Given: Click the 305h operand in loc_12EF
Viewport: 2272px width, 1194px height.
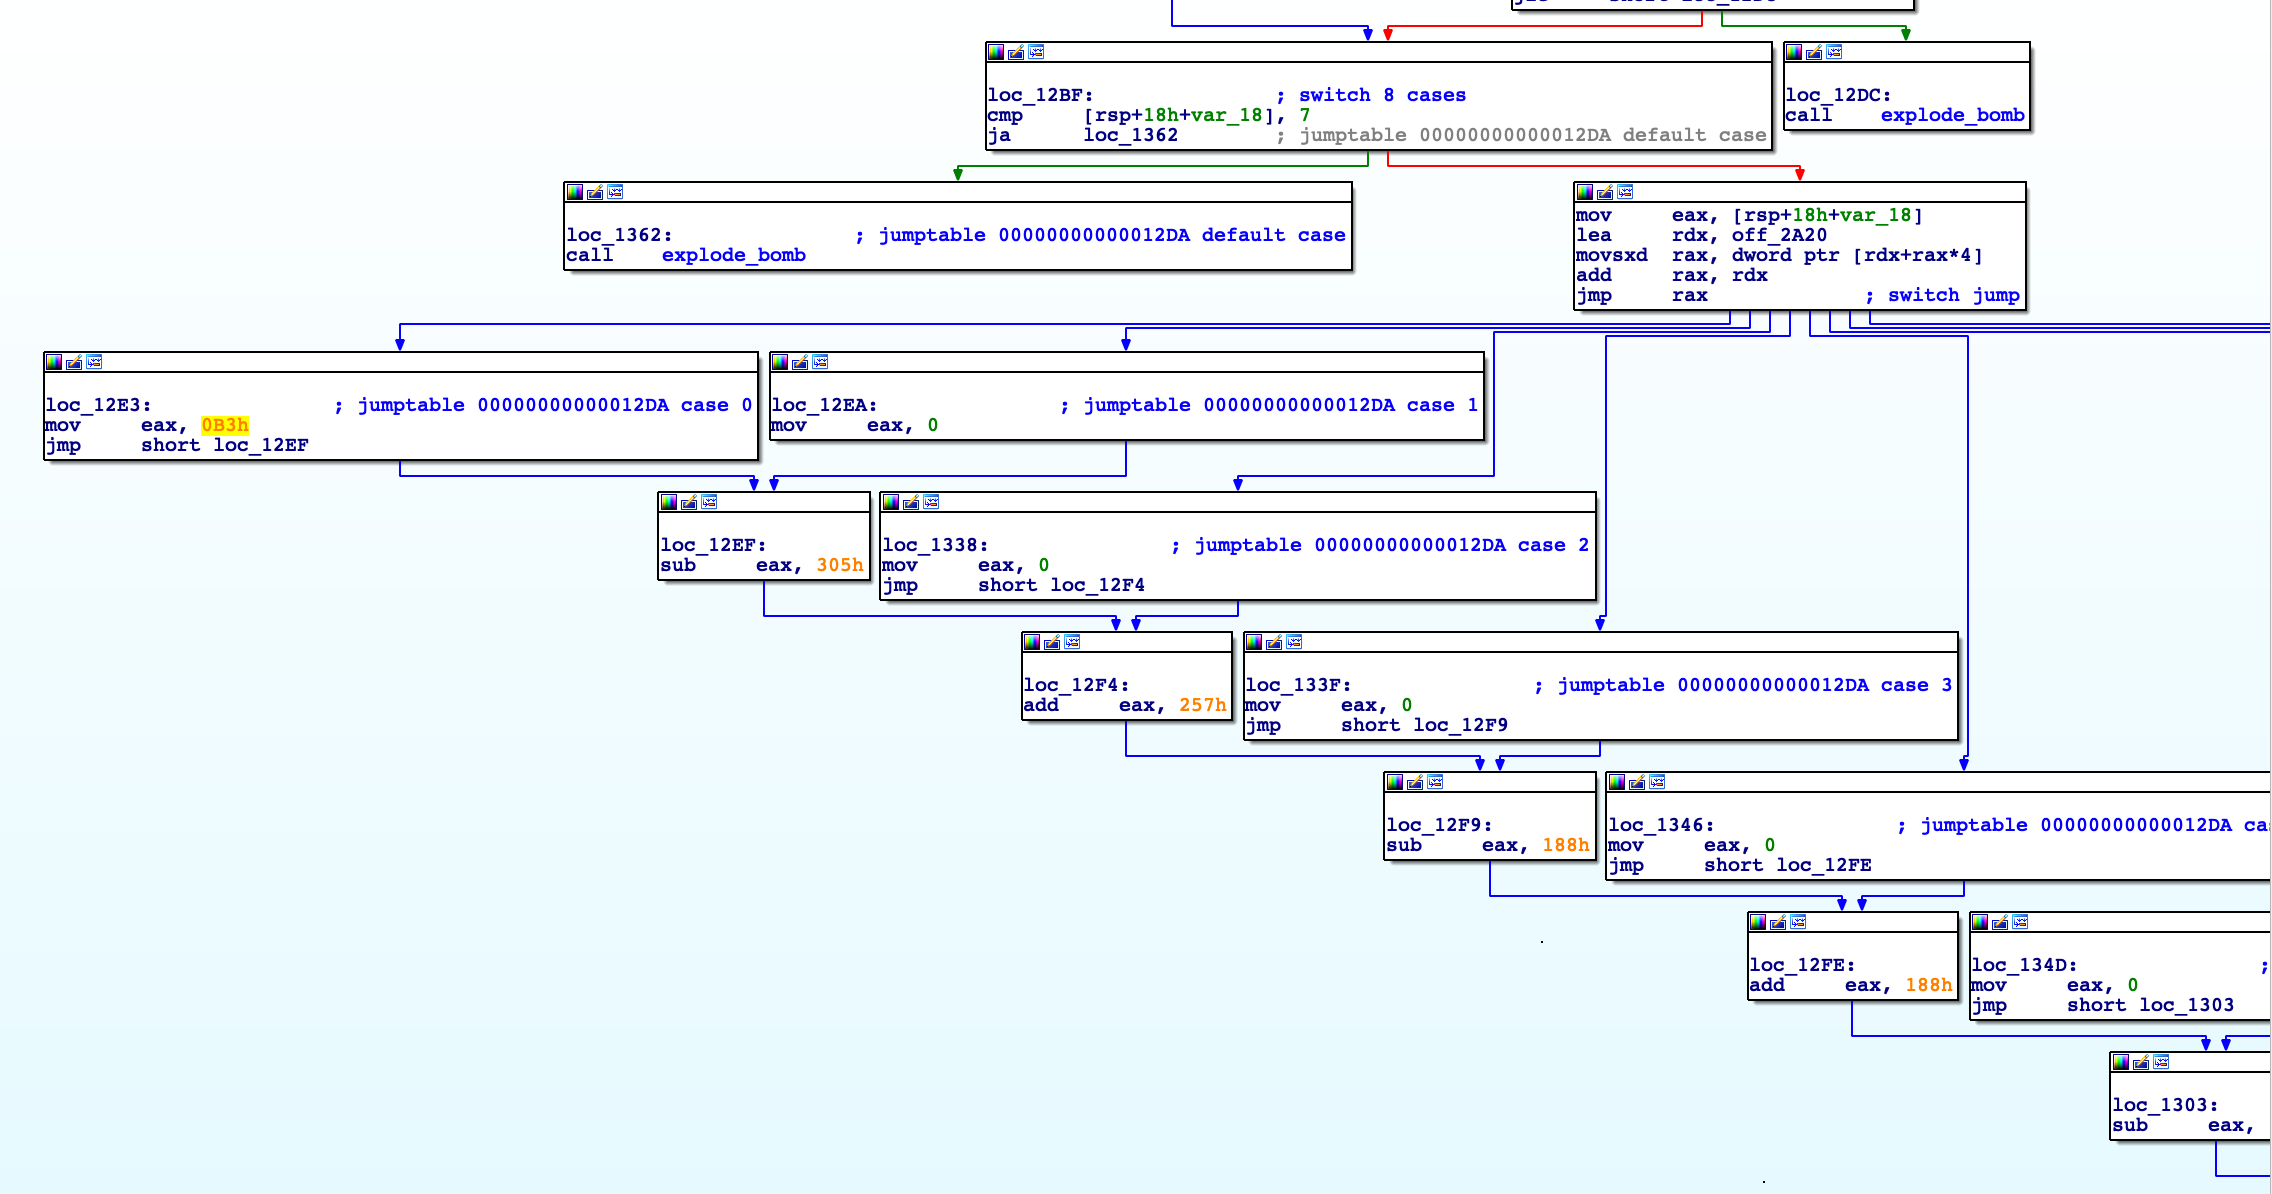Looking at the screenshot, I should 839,565.
